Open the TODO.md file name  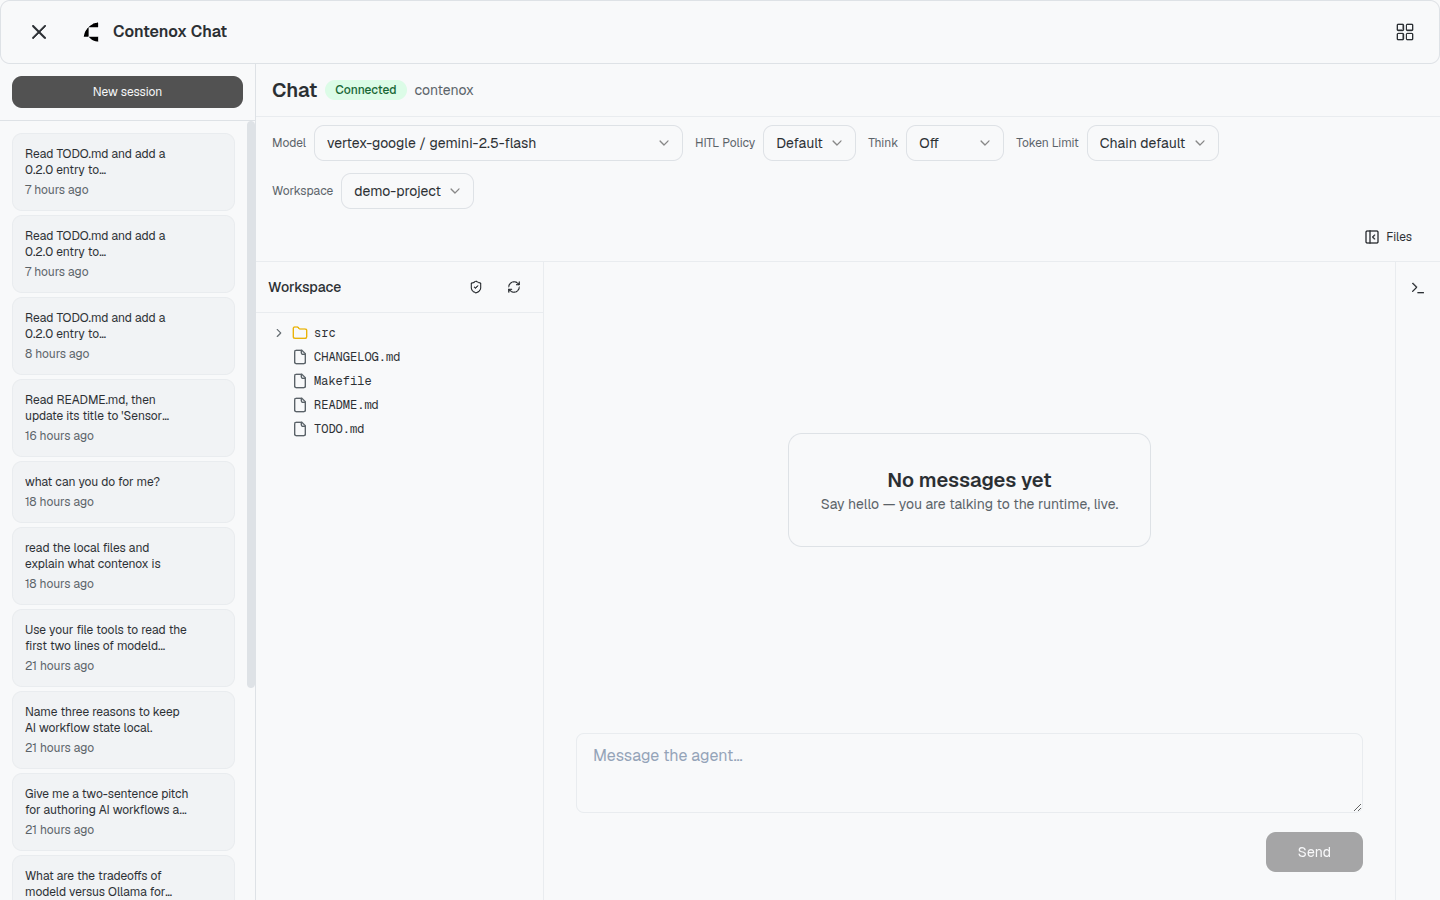click(x=339, y=429)
